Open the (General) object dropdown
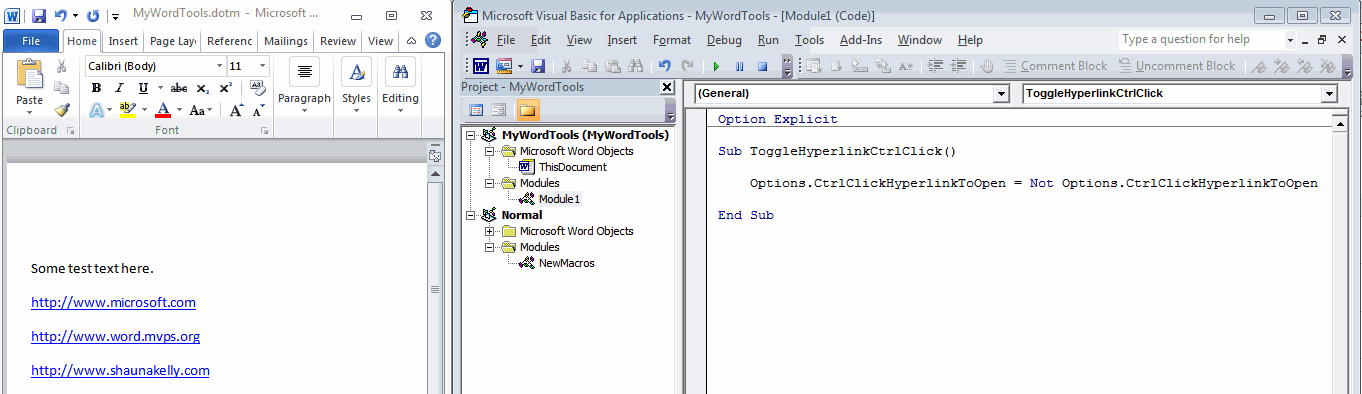The image size is (1362, 394). (x=1002, y=94)
